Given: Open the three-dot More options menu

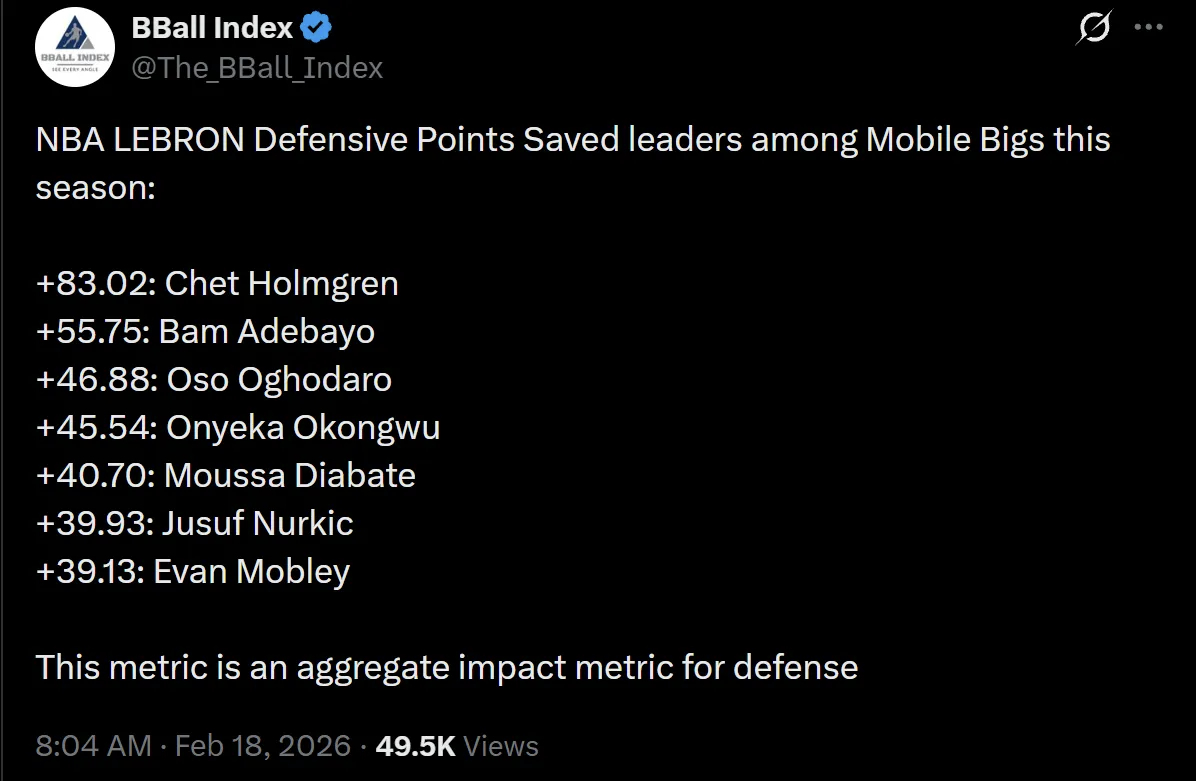Looking at the screenshot, I should coord(1148,28).
